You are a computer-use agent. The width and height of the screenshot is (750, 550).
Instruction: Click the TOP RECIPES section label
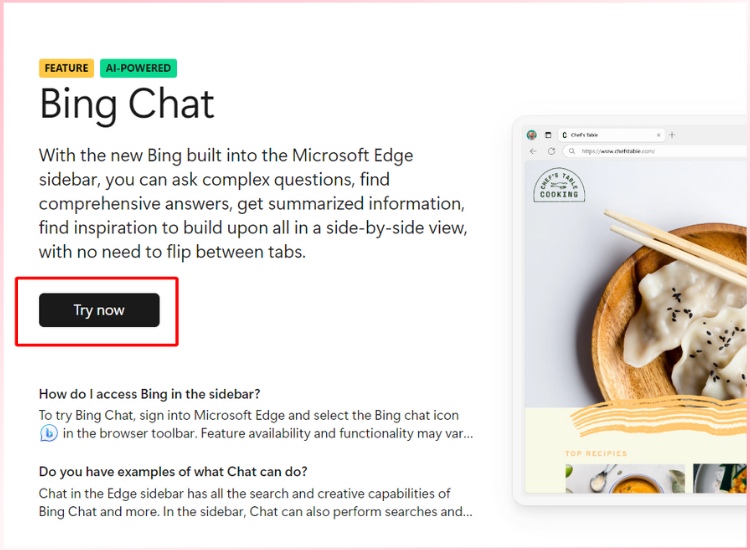(x=596, y=453)
